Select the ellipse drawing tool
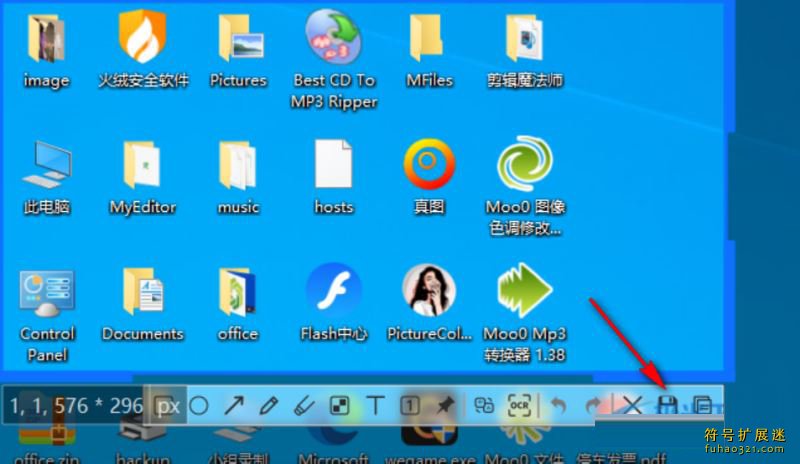Screen dimensions: 800x464 (199, 405)
